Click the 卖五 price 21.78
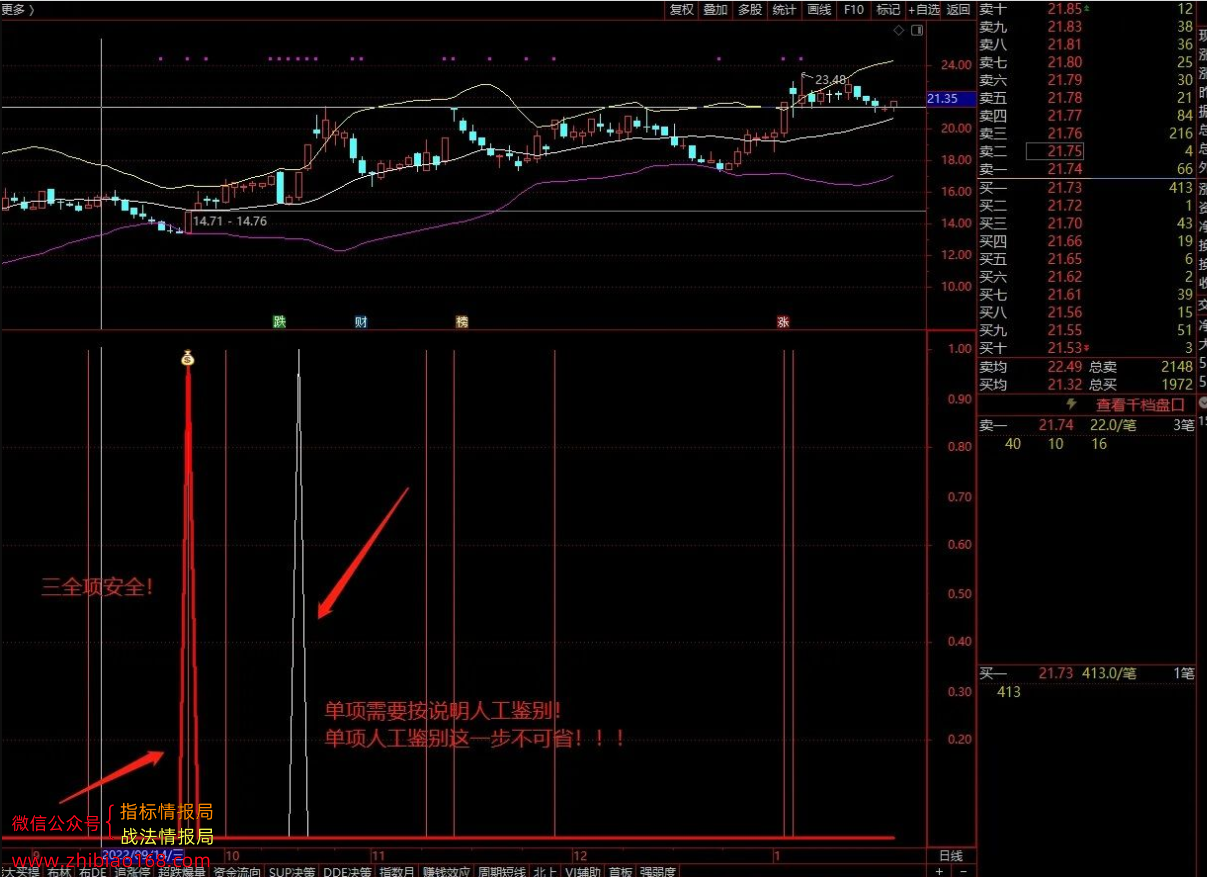The image size is (1207, 877). pos(1065,98)
